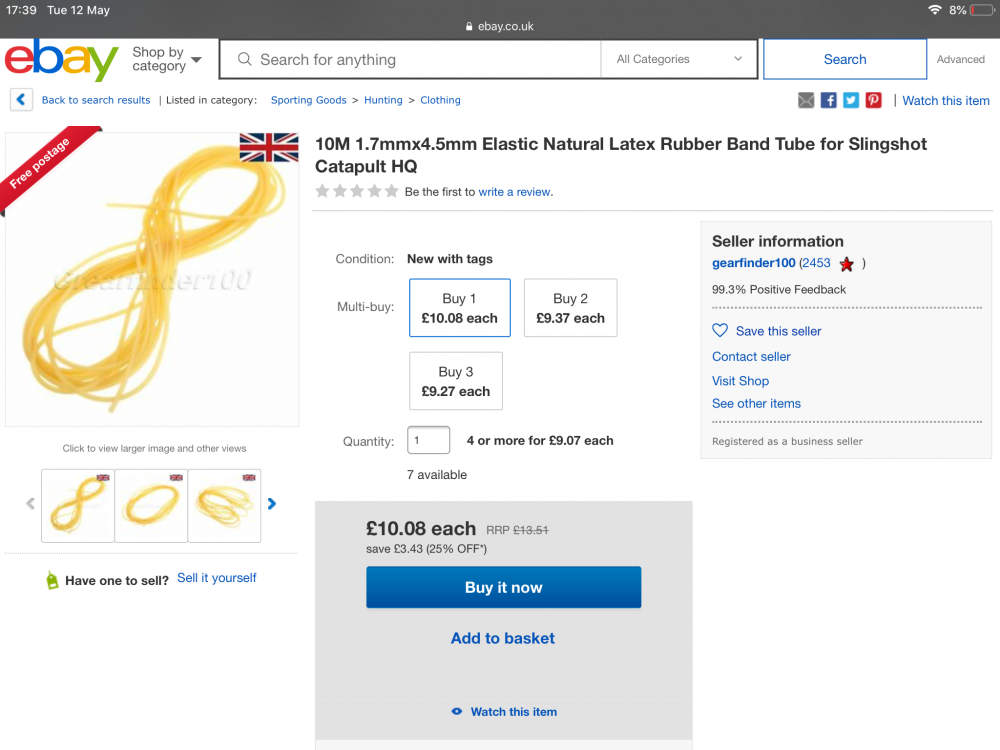This screenshot has width=1000, height=750.
Task: Click the heart icon to save seller
Action: point(720,330)
